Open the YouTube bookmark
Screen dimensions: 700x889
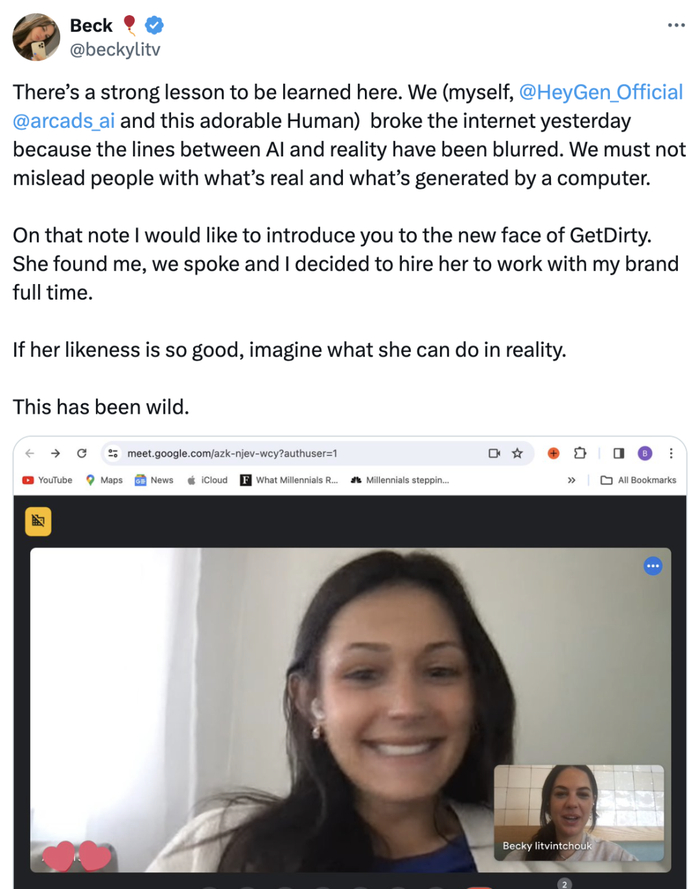click(47, 480)
